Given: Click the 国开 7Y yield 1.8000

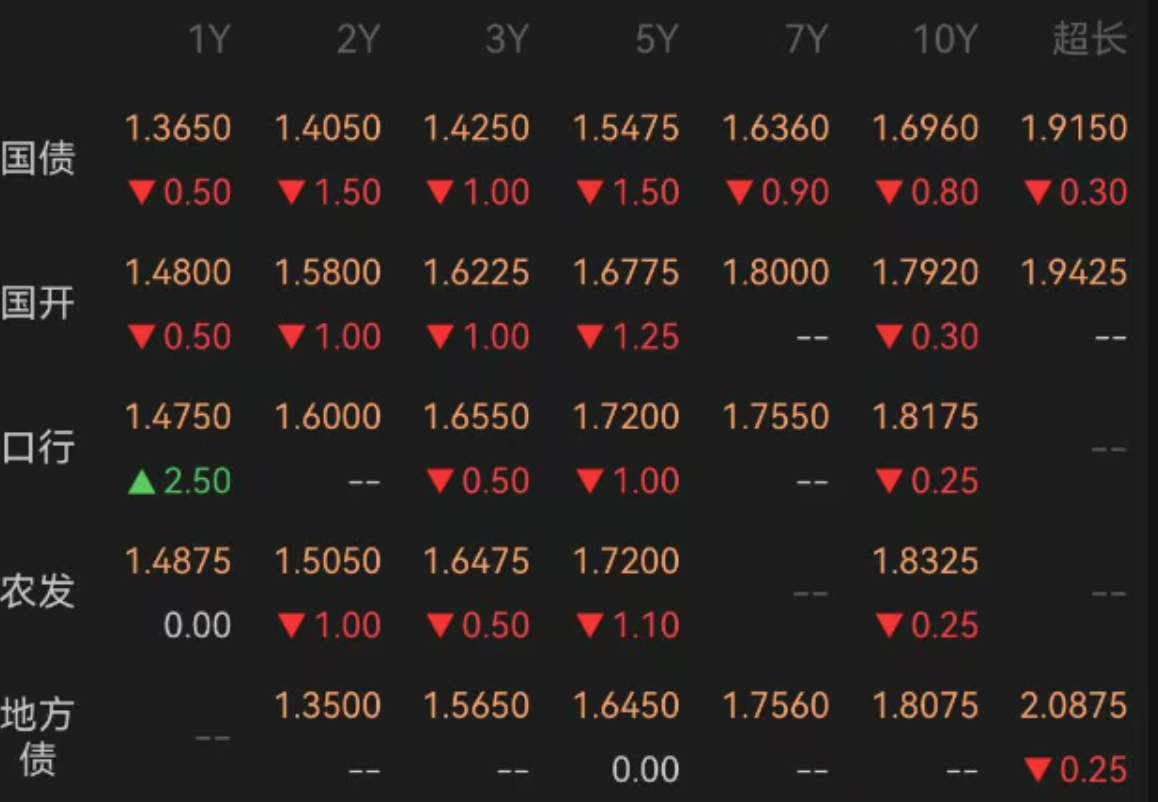Looking at the screenshot, I should tap(776, 273).
